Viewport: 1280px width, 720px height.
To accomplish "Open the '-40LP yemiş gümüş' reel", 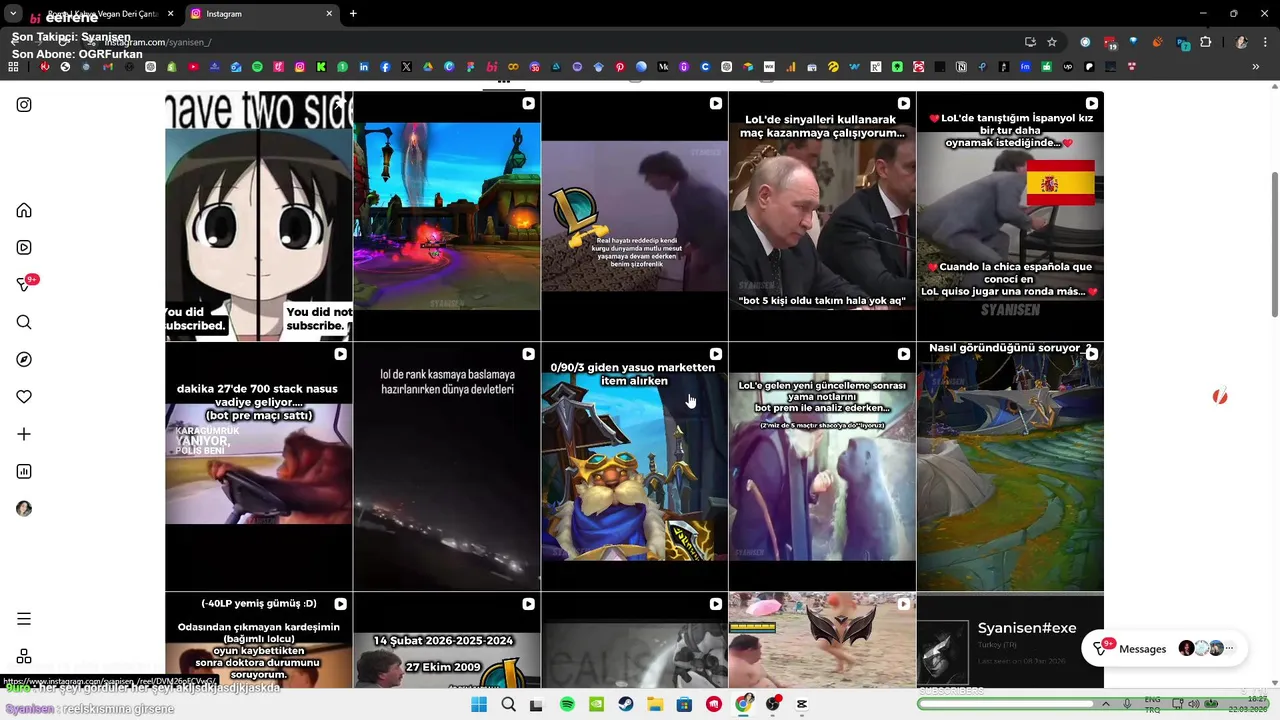I will pyautogui.click(x=258, y=640).
